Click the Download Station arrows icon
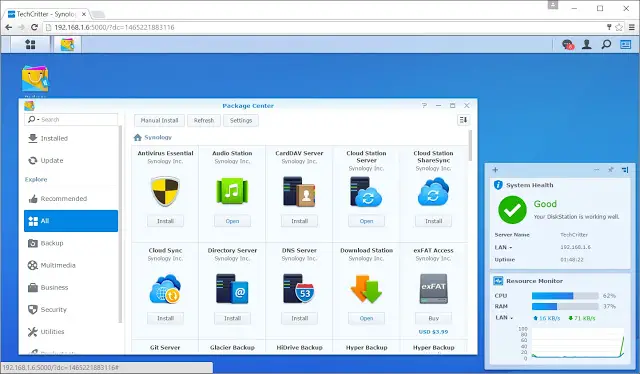The image size is (640, 374). pyautogui.click(x=366, y=289)
